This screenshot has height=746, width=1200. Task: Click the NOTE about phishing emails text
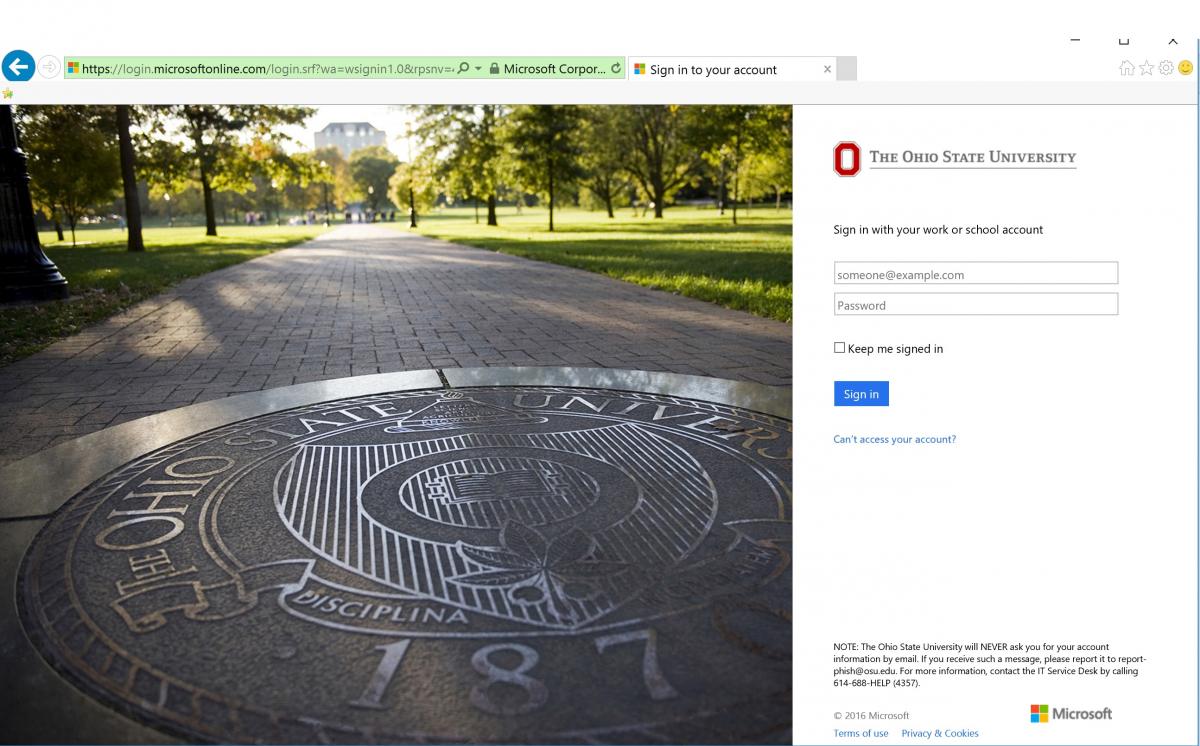pos(990,665)
